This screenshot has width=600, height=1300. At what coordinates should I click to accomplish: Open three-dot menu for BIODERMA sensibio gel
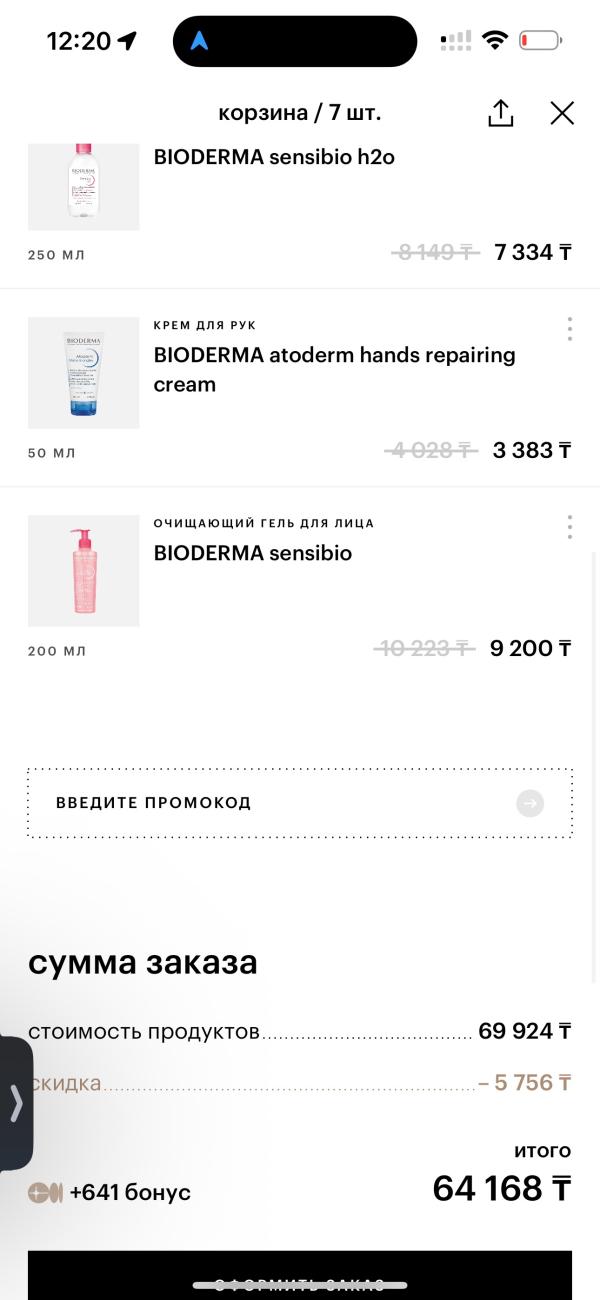coord(569,527)
